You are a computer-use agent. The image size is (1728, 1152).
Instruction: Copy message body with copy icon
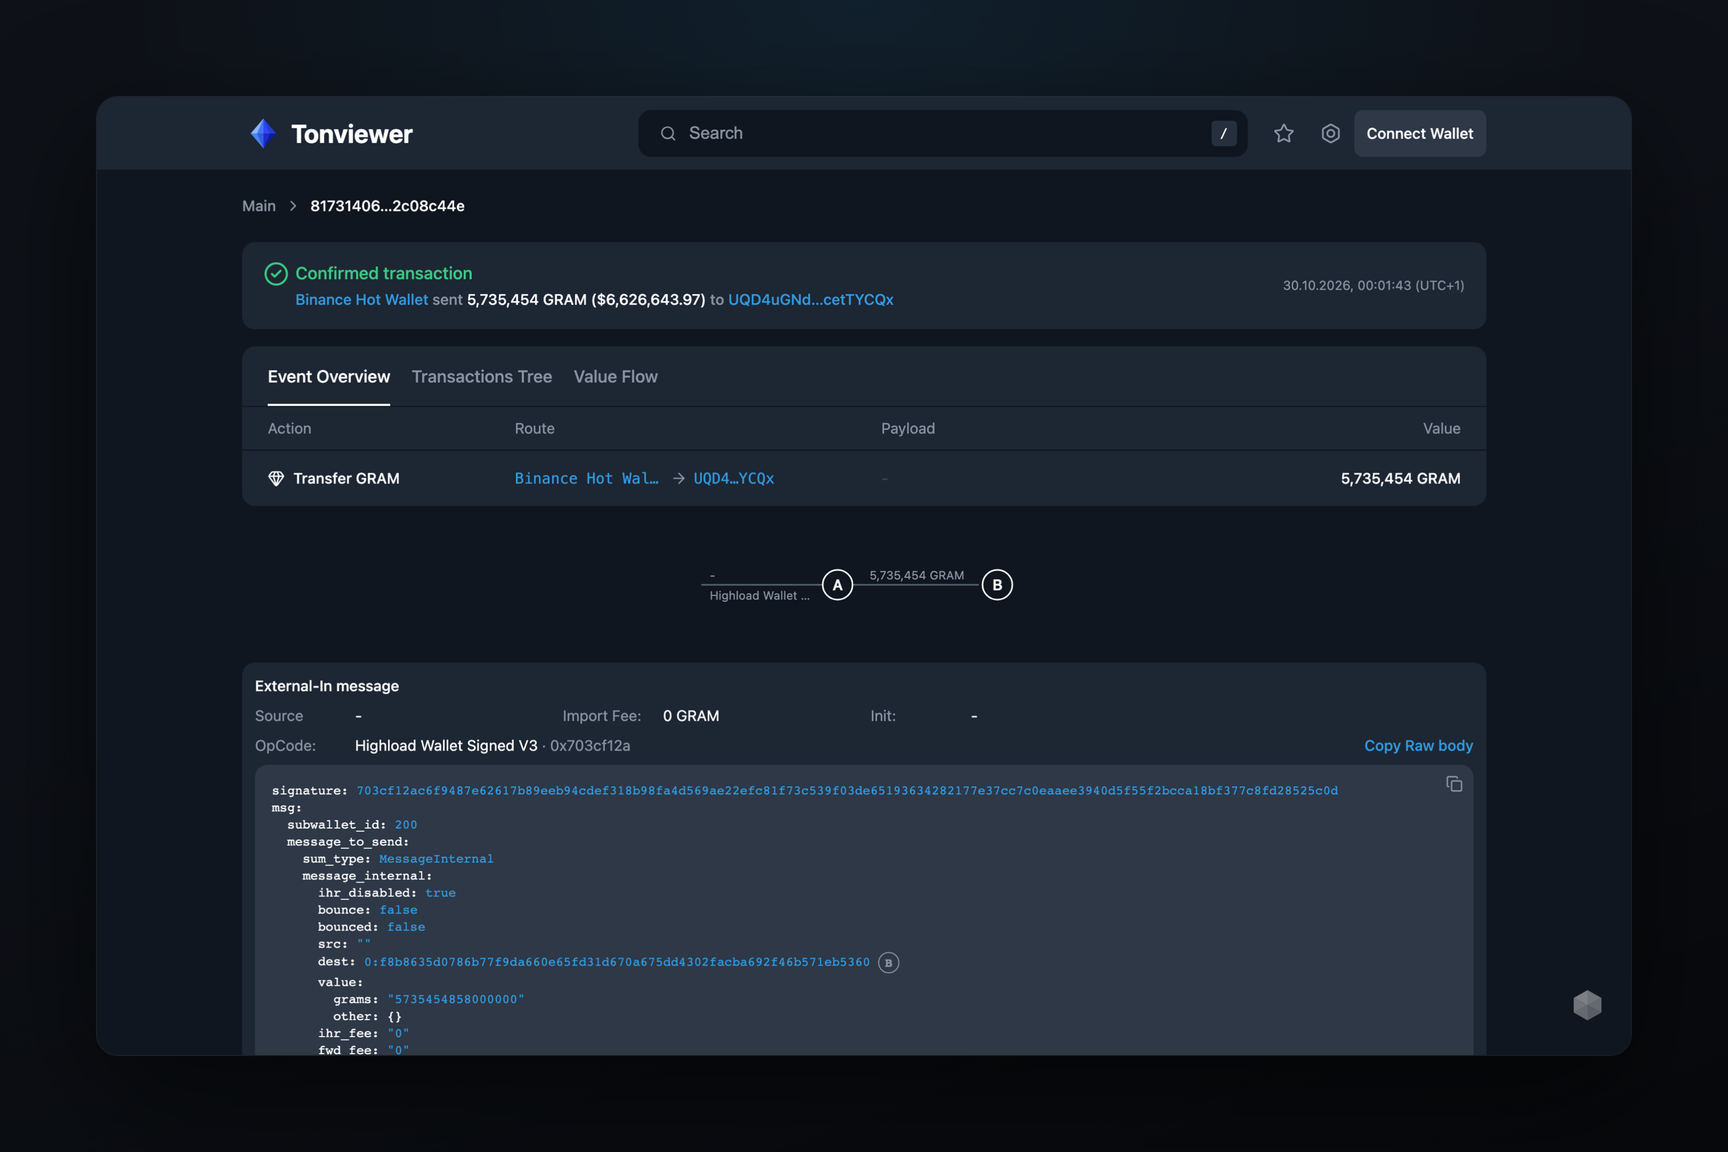pos(1454,784)
